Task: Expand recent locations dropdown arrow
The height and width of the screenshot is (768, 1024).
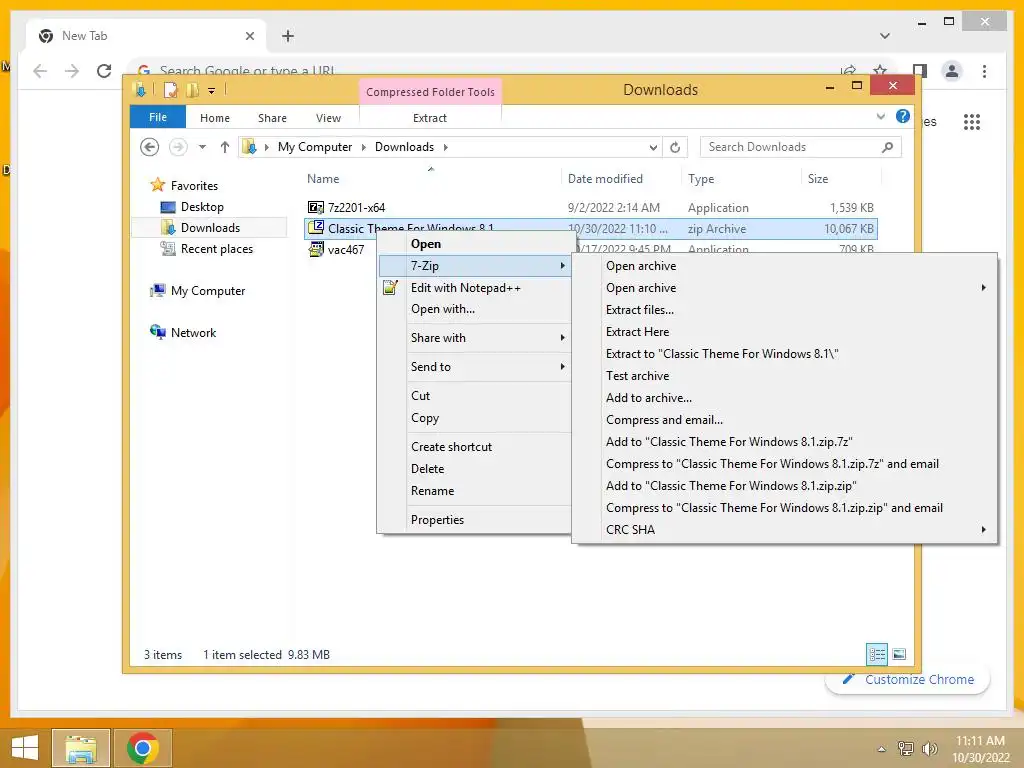Action: [x=202, y=147]
